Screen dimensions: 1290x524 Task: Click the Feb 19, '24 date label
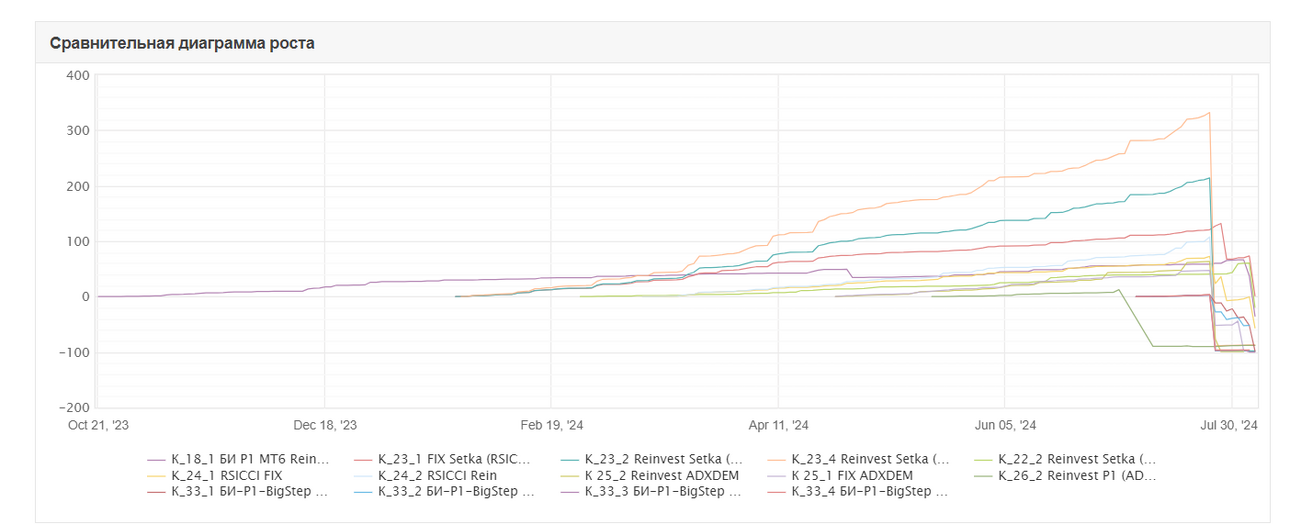[551, 424]
